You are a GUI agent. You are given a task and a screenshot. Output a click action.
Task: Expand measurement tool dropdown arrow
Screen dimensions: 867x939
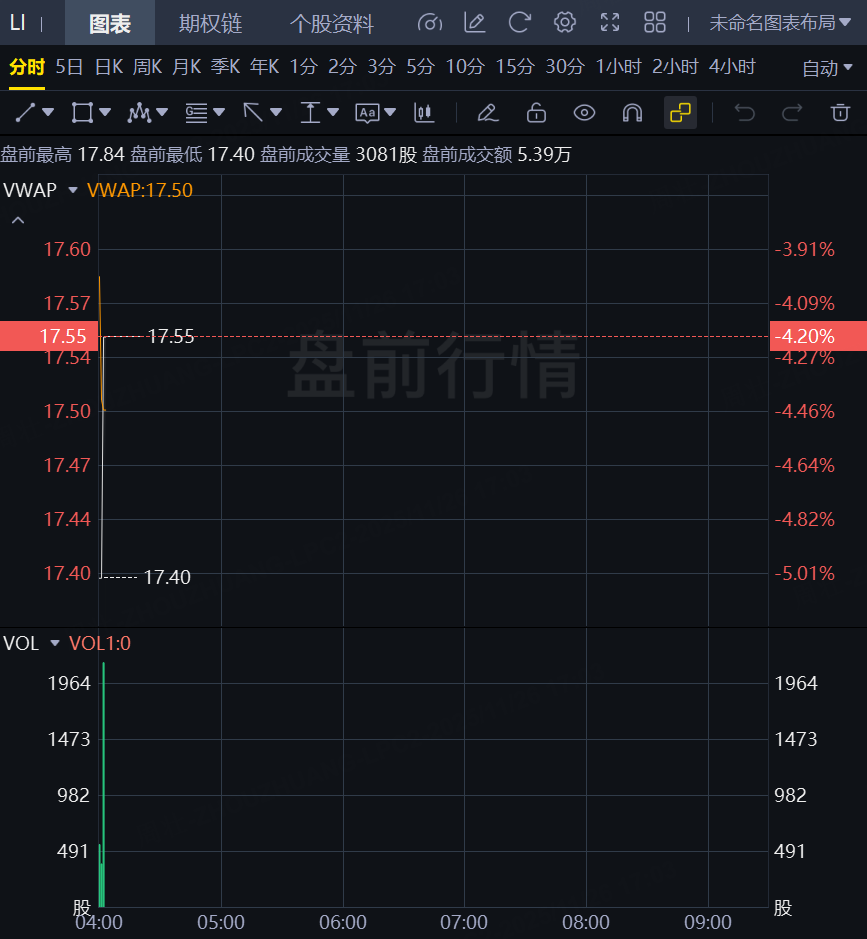click(334, 112)
